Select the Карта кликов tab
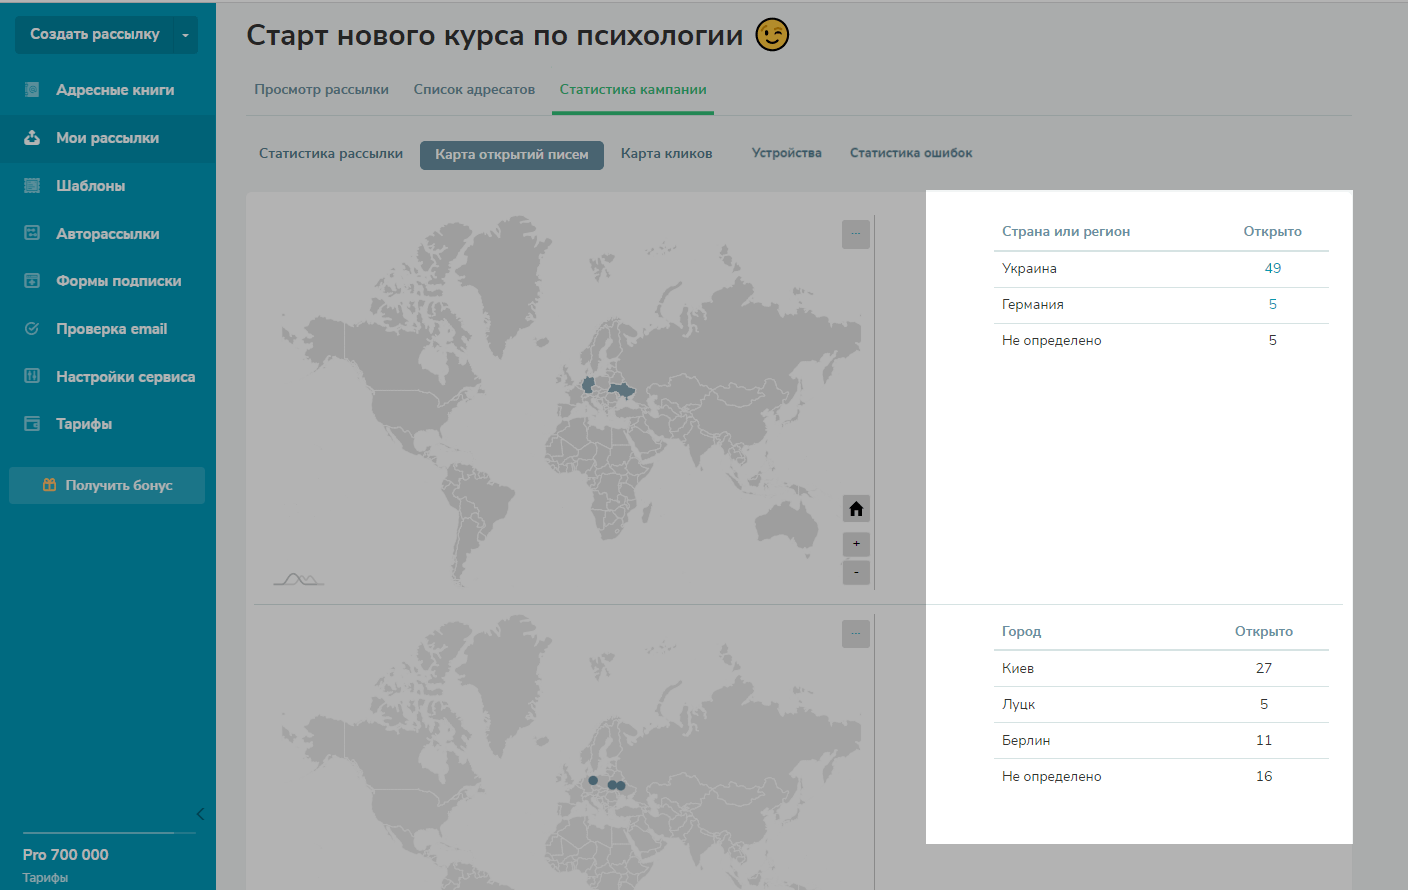Viewport: 1408px width, 890px height. pos(666,154)
